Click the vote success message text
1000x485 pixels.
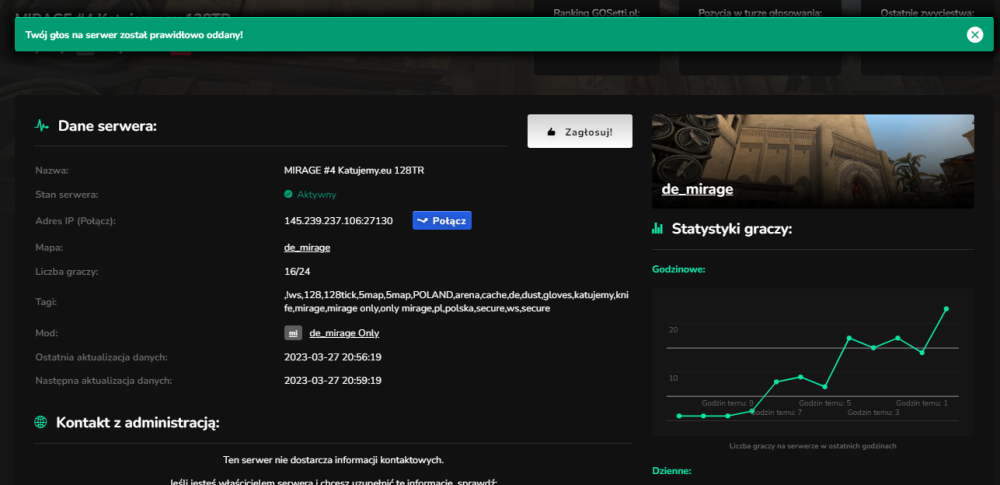pyautogui.click(x=134, y=34)
